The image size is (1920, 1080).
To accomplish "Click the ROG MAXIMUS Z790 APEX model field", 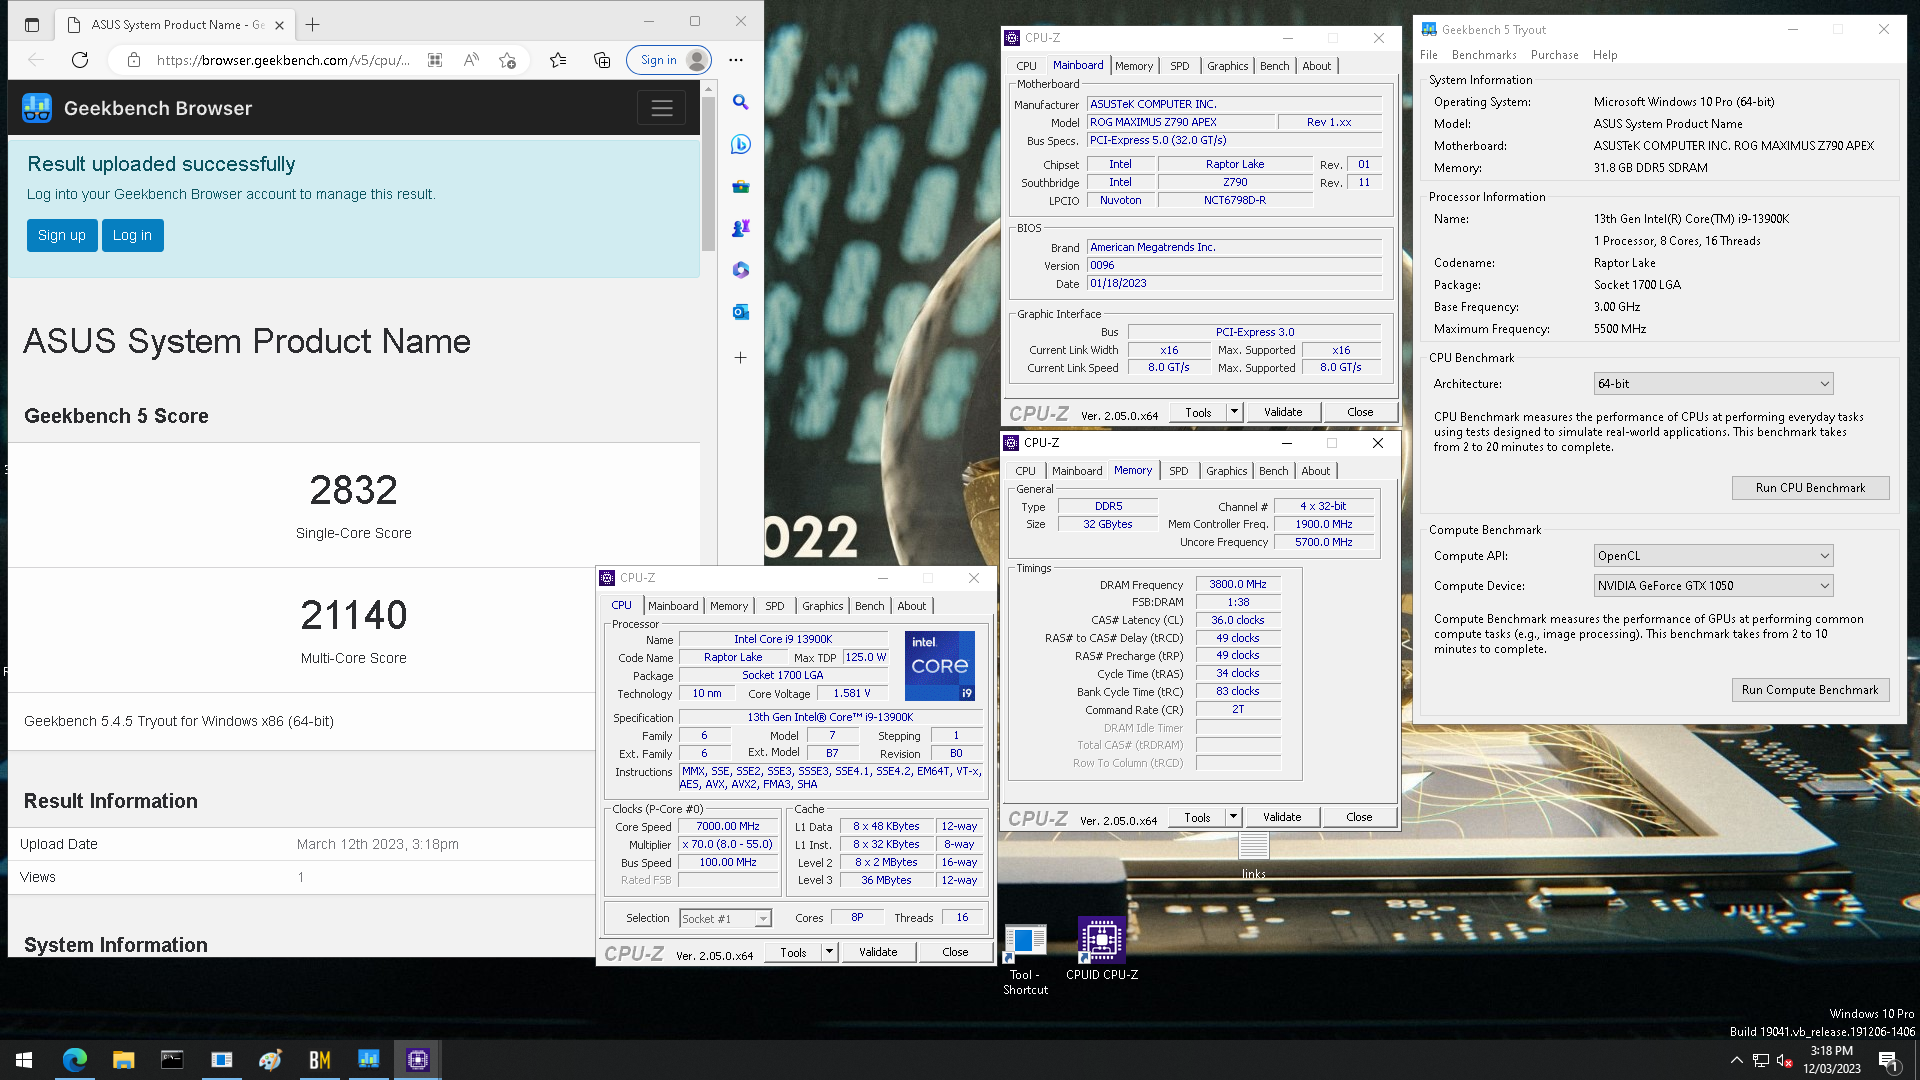I will coord(1182,122).
